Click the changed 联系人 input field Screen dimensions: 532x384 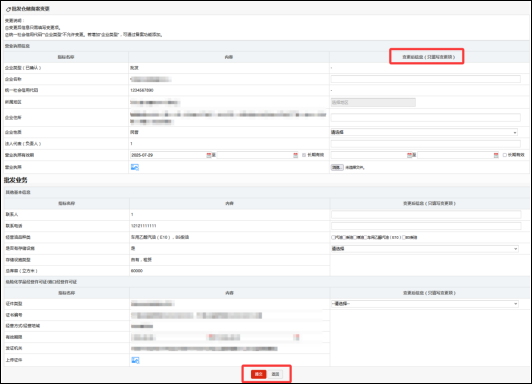coord(426,214)
